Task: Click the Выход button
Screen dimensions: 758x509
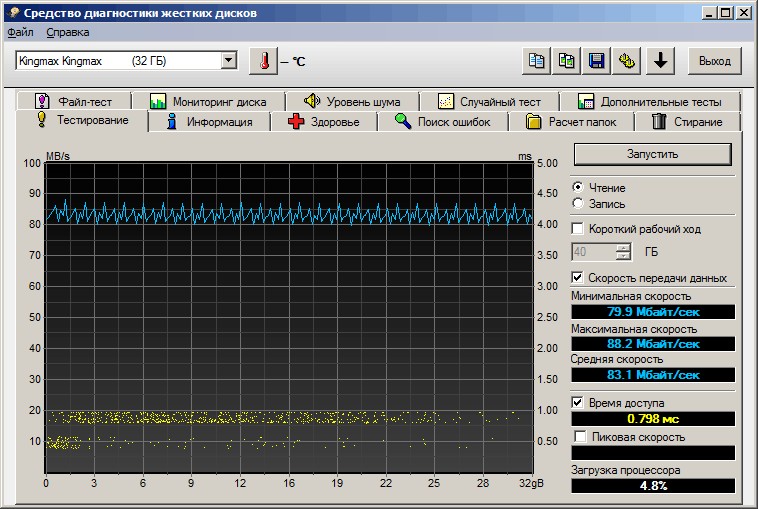Action: coord(714,61)
